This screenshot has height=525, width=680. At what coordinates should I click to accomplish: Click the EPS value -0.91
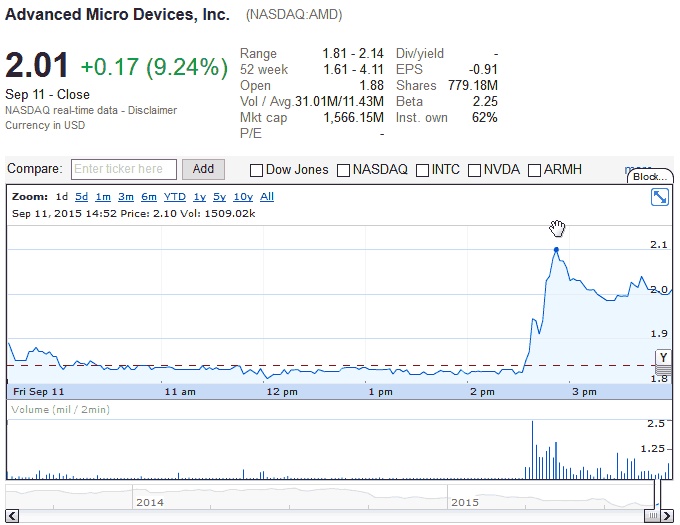click(x=483, y=69)
